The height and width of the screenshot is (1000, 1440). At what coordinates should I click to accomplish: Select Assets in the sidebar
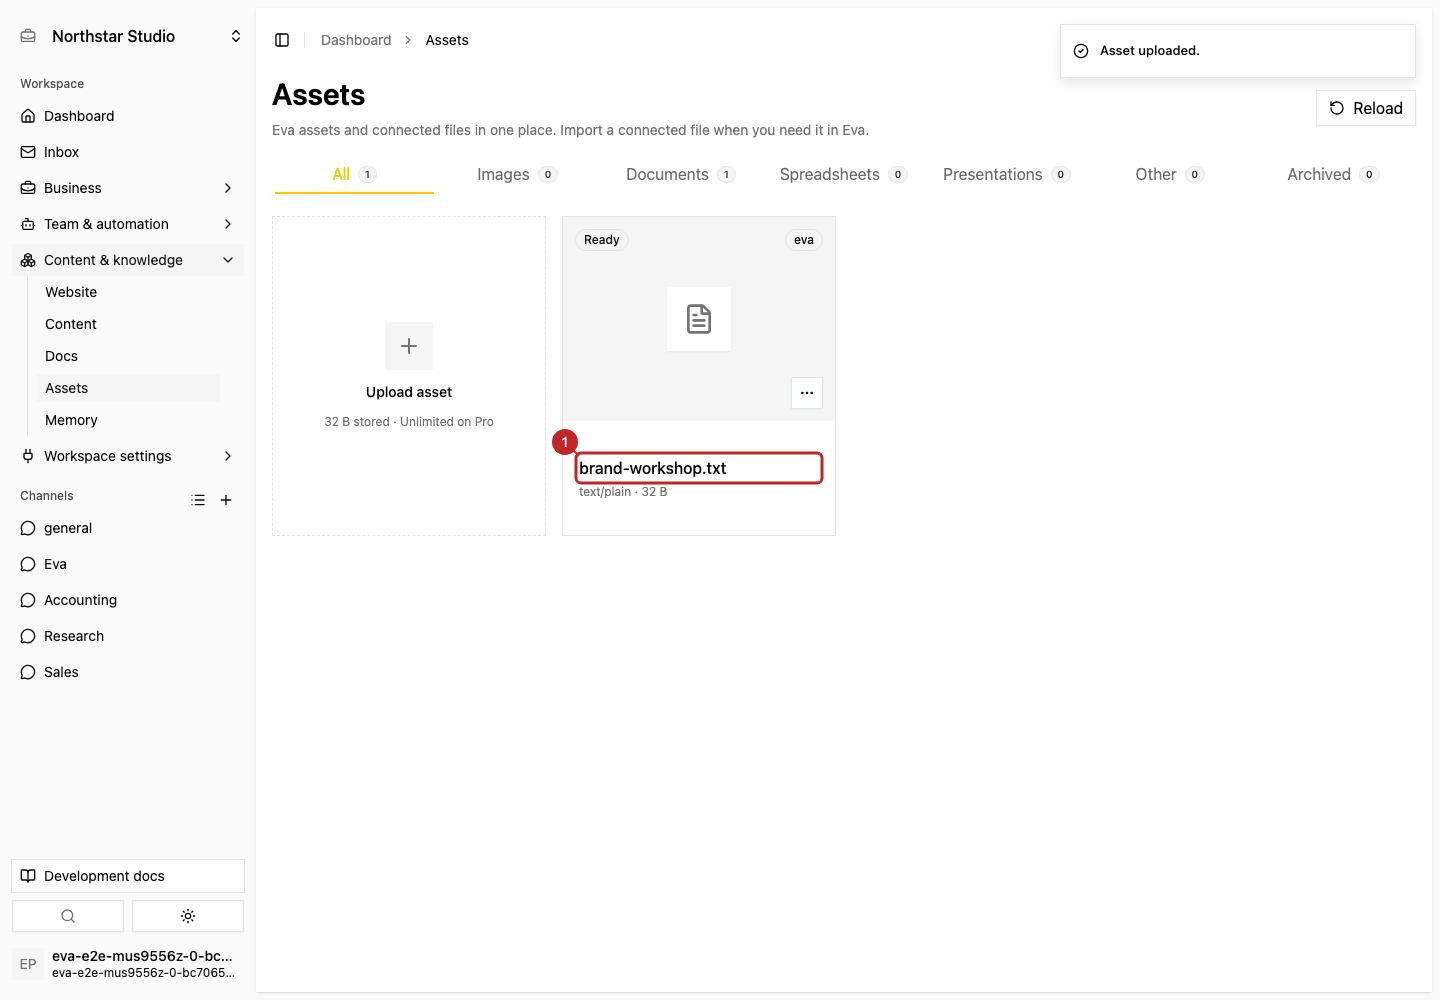point(128,388)
